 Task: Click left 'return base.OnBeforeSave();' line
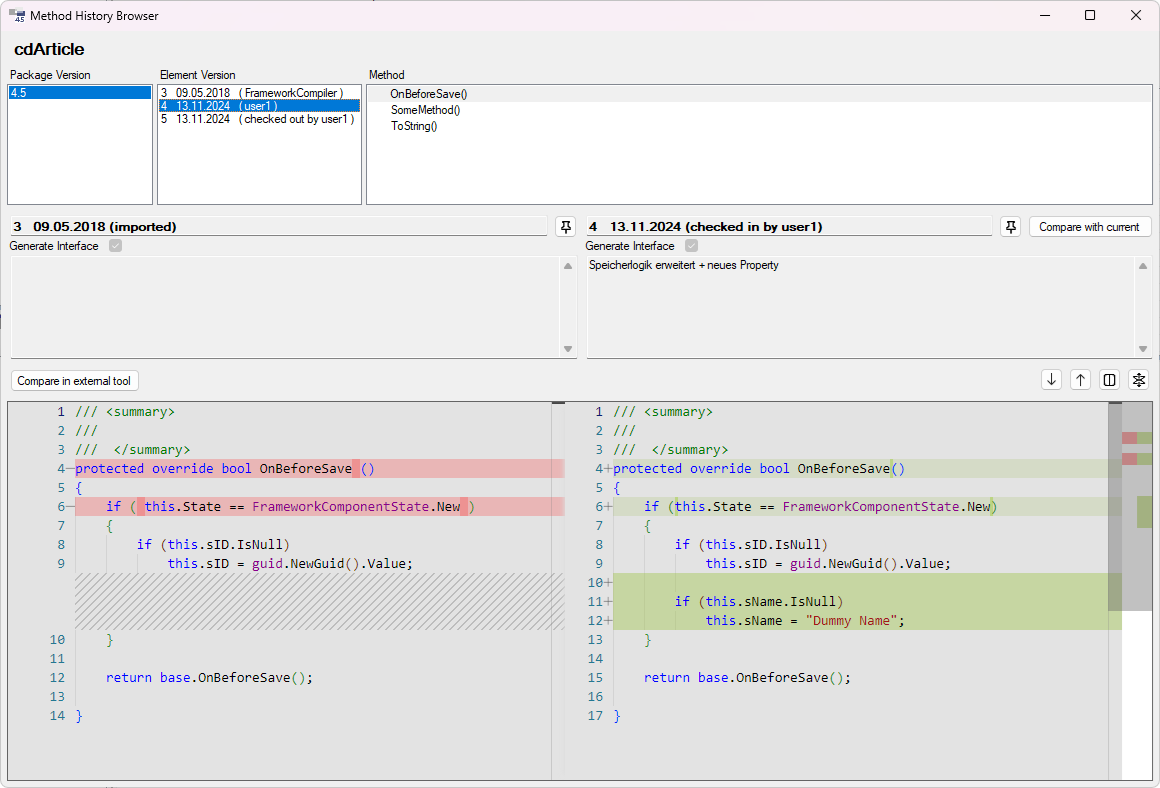pos(209,678)
